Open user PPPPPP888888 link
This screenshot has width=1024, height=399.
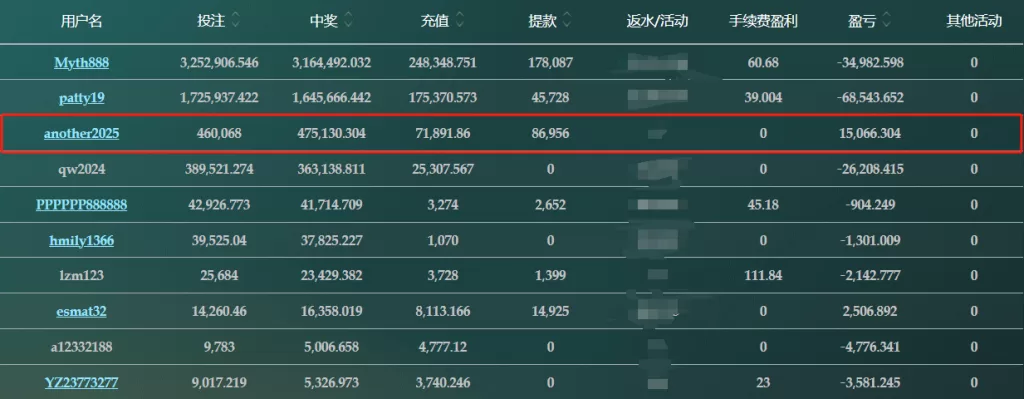[x=82, y=204]
